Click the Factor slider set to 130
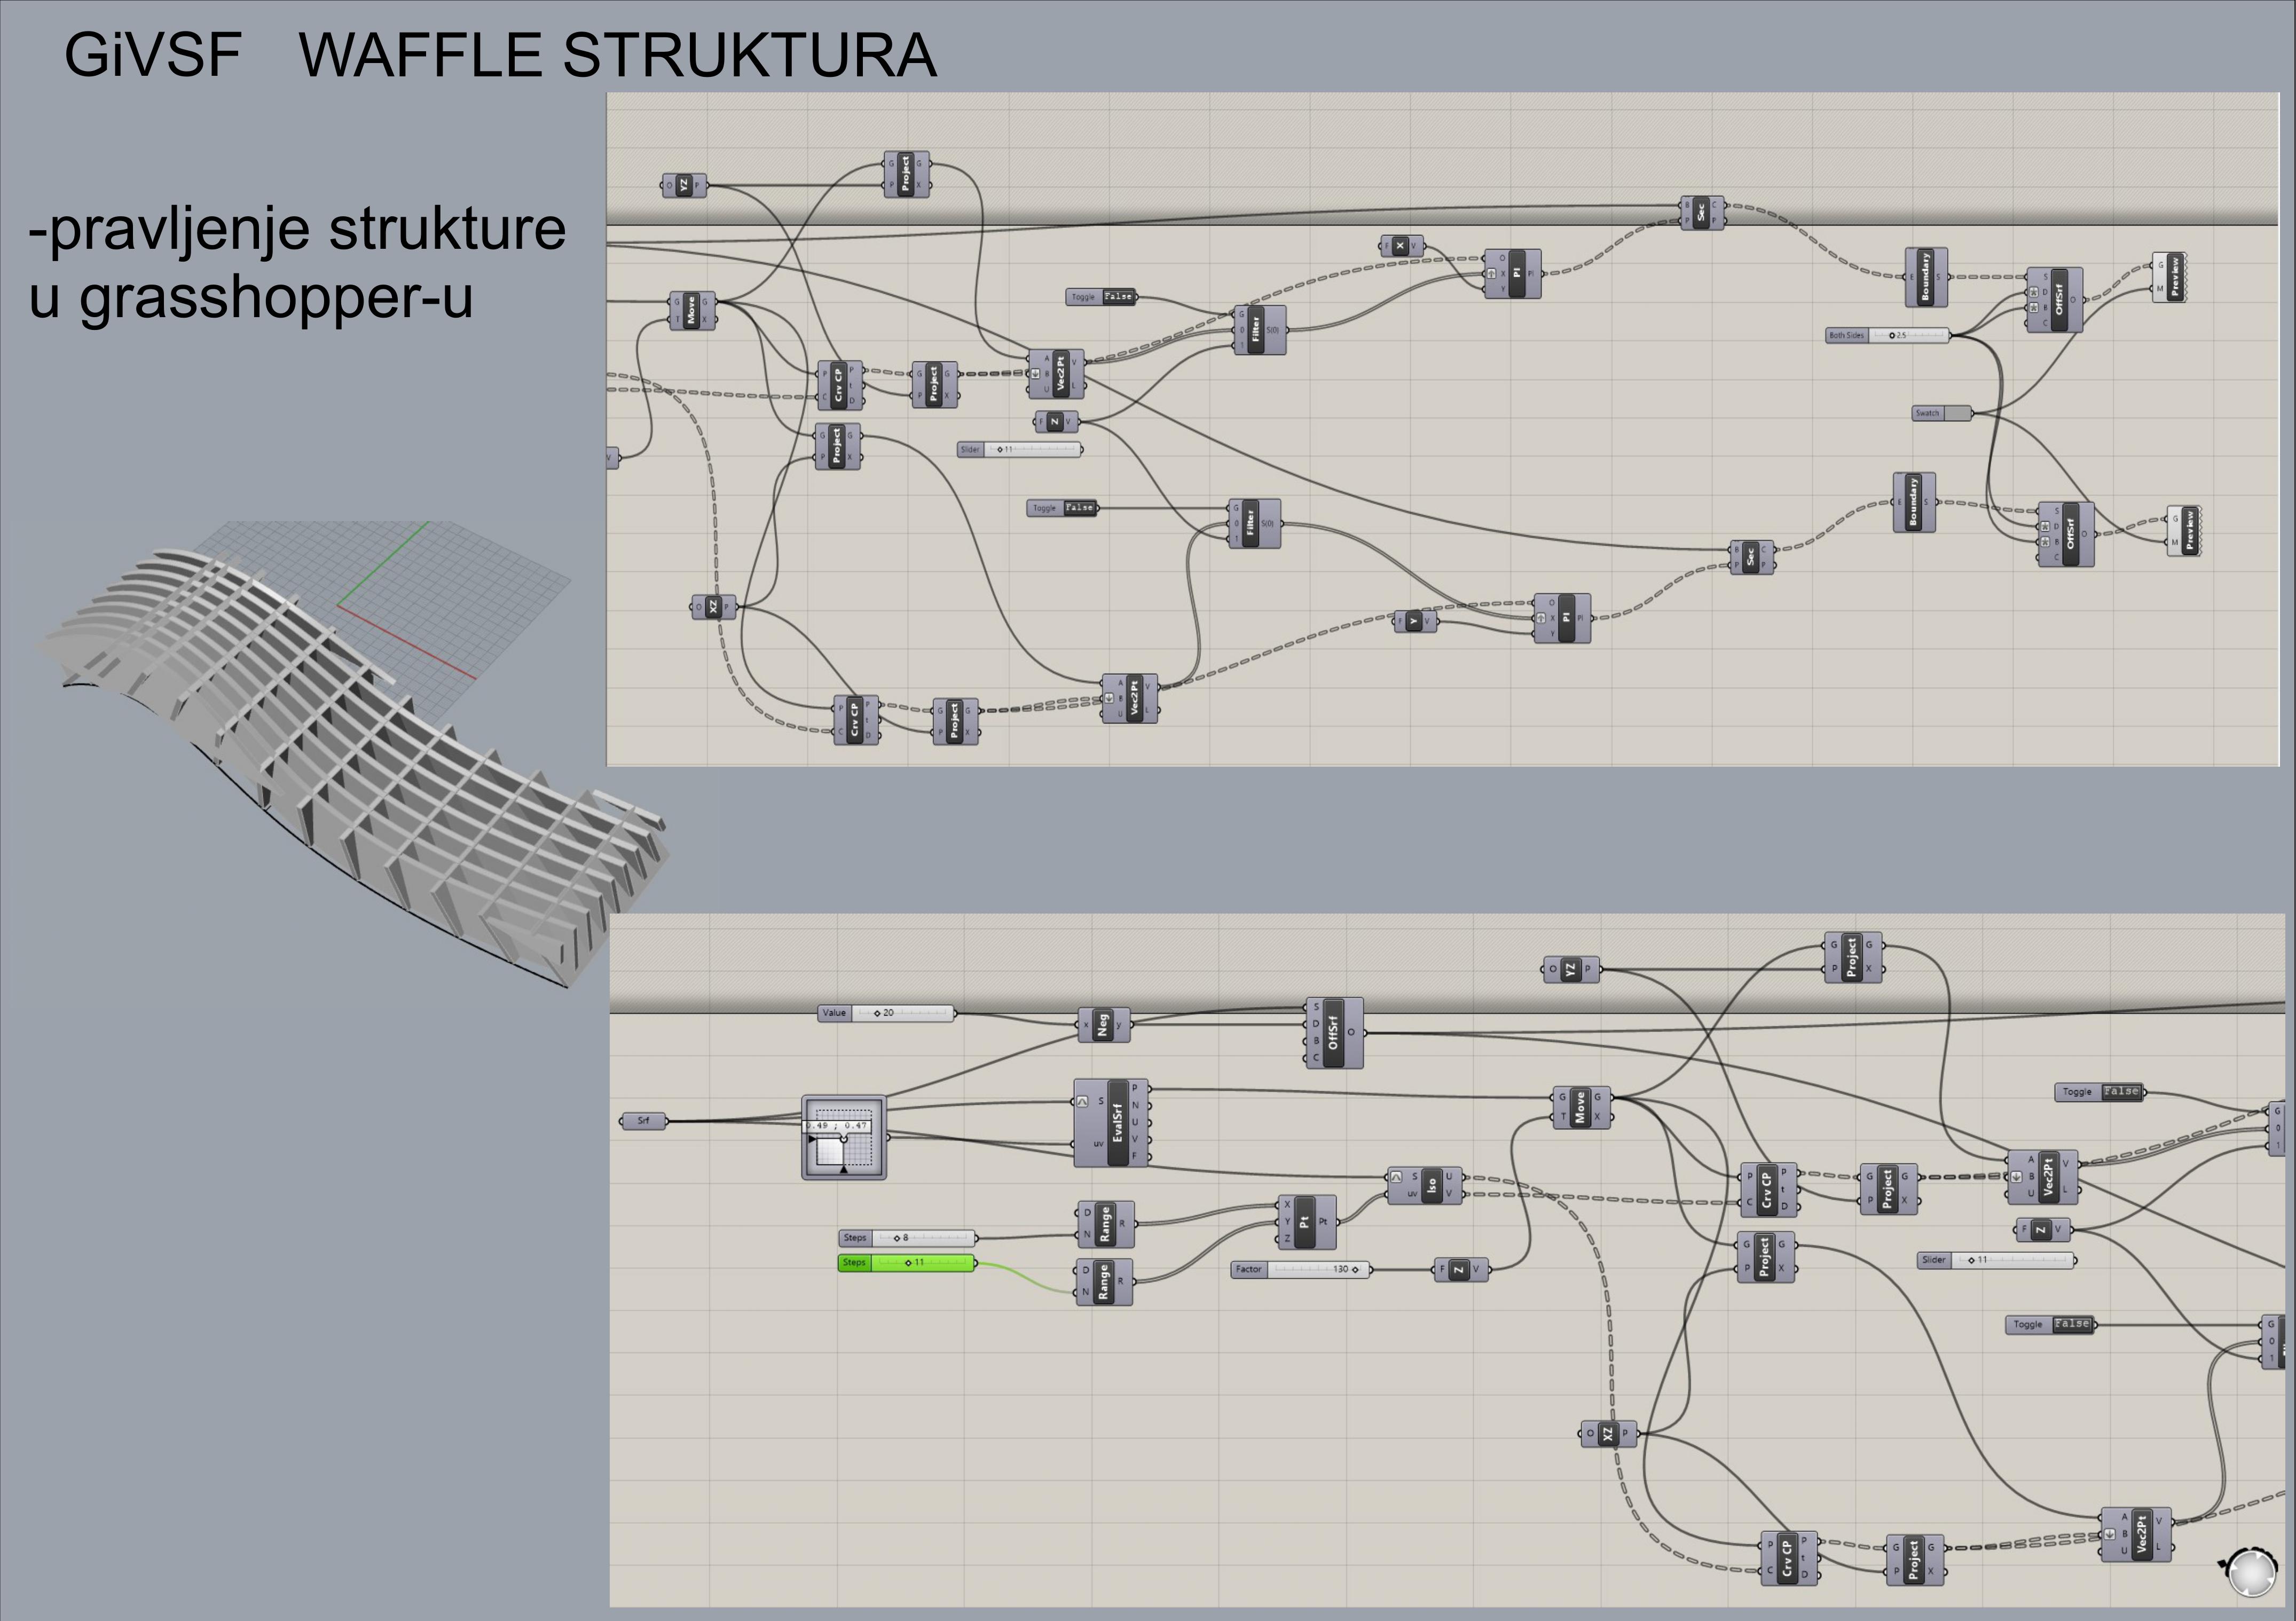The height and width of the screenshot is (1621, 2296). [x=1301, y=1269]
